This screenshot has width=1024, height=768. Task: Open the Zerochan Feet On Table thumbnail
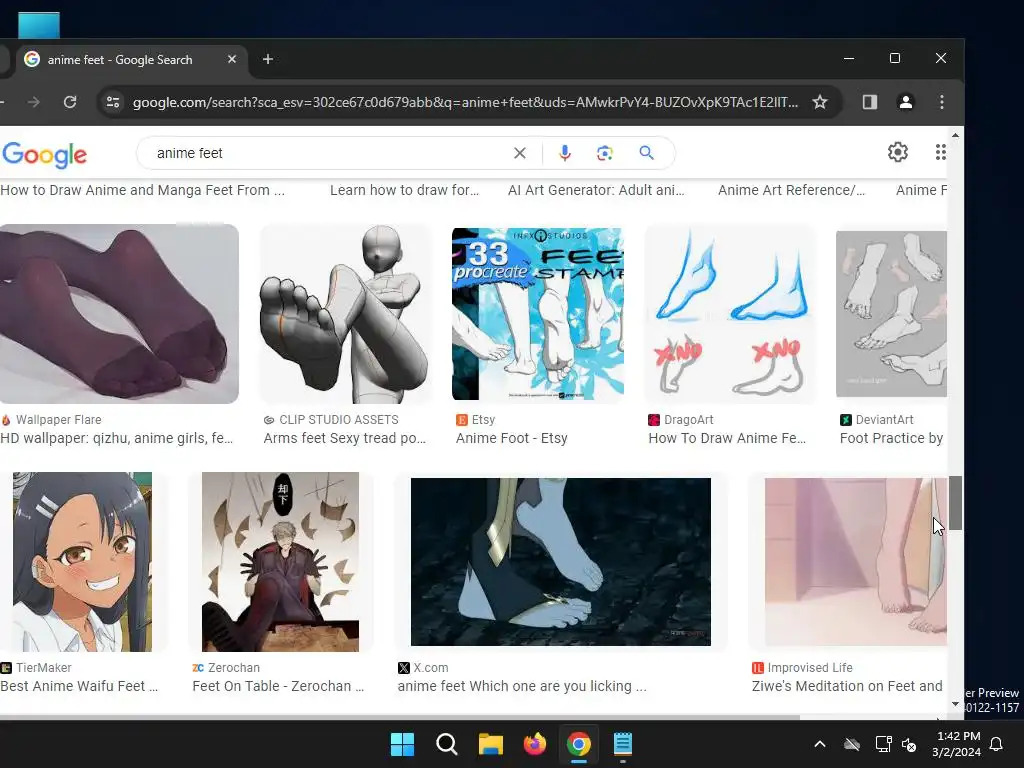[280, 562]
